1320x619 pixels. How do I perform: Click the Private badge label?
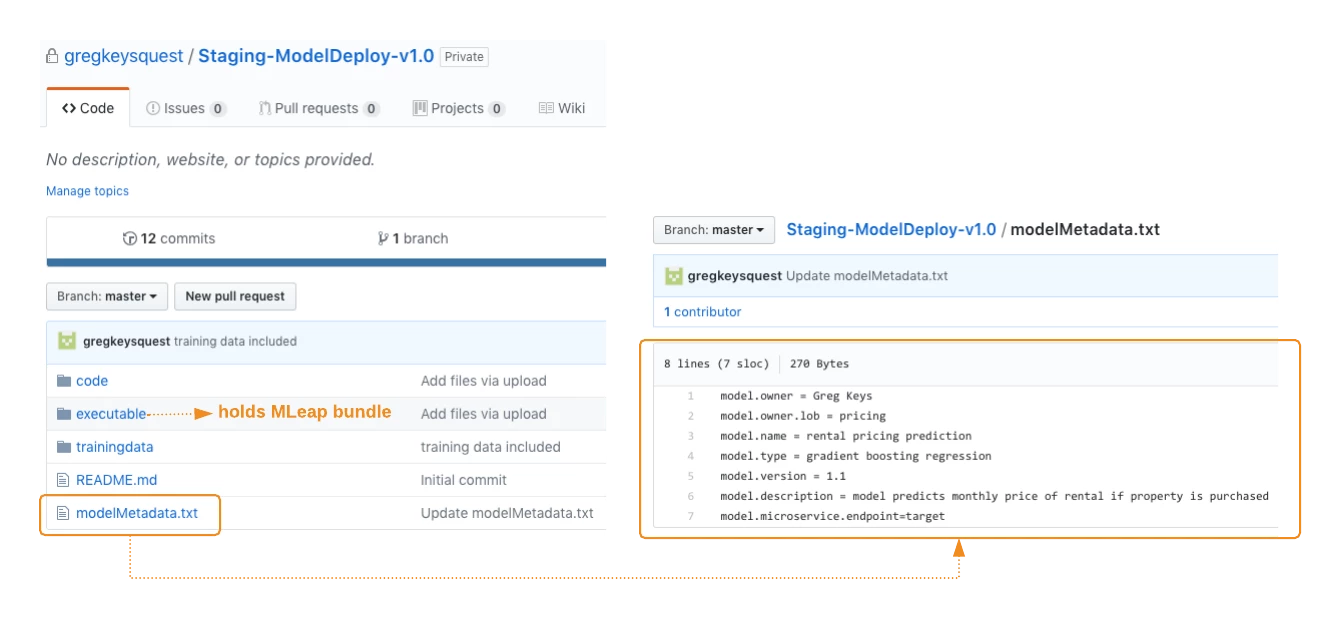[464, 57]
